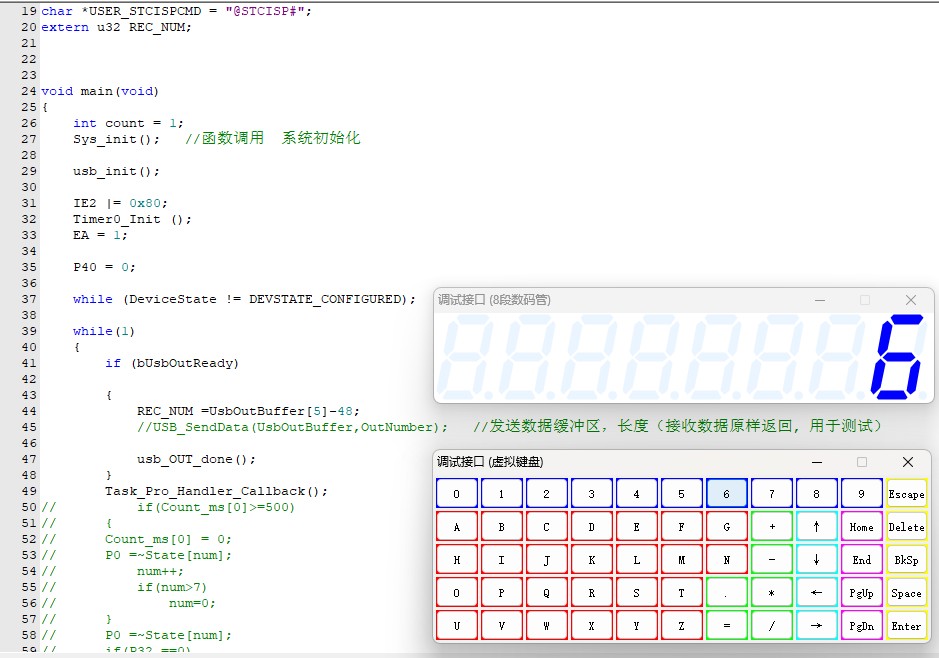Click the down arrow key
939x658 pixels.
pos(816,560)
